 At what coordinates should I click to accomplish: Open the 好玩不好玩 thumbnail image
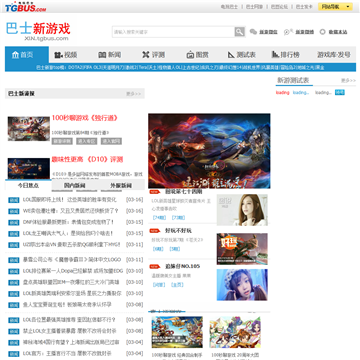(x=242, y=249)
